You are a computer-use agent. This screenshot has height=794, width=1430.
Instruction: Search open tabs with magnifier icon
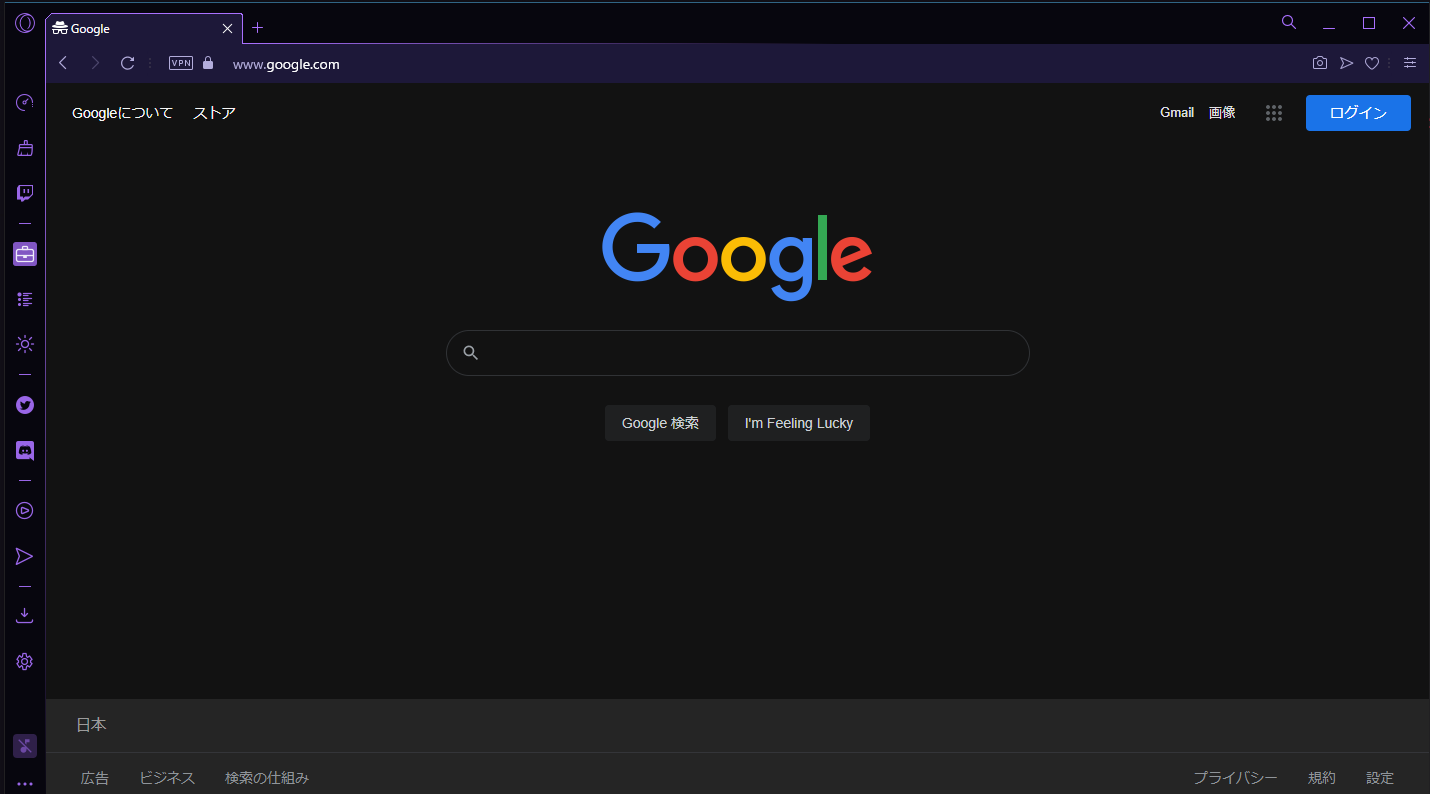1289,22
